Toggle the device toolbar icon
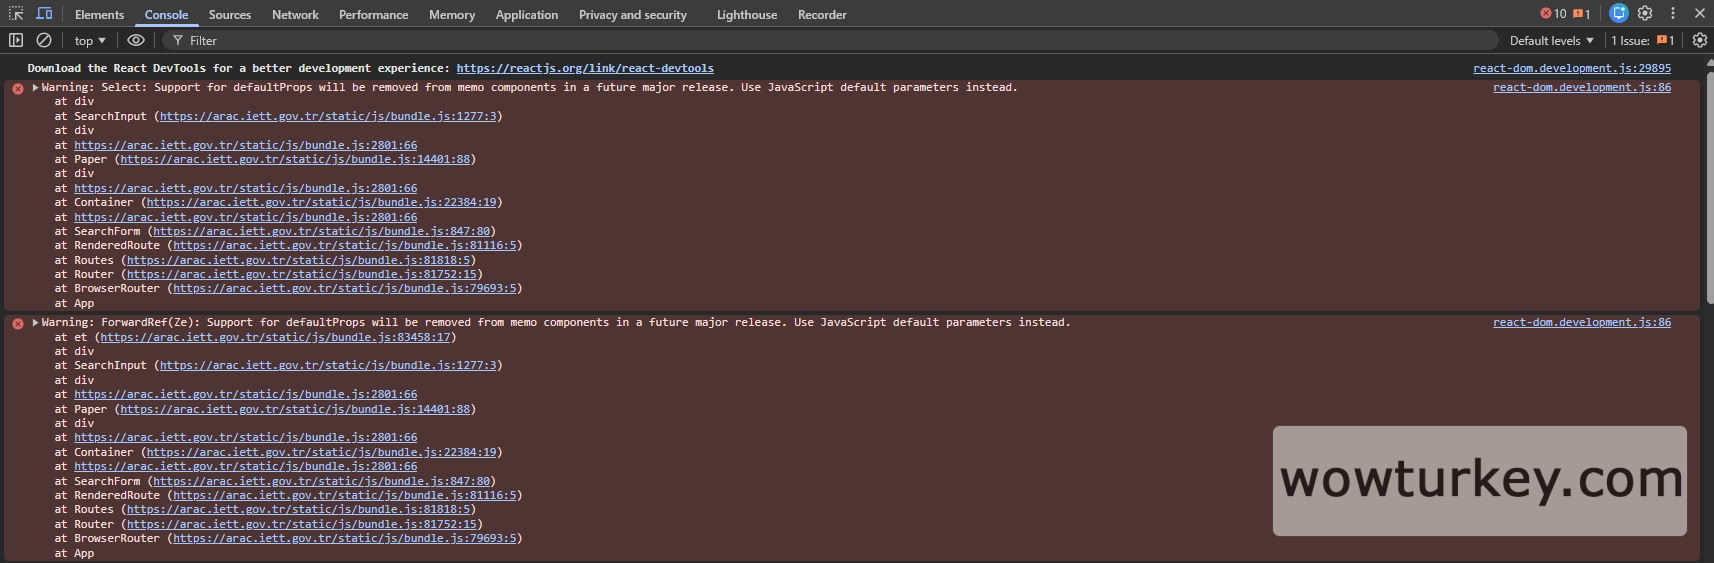Viewport: 1714px width, 563px height. [x=44, y=14]
